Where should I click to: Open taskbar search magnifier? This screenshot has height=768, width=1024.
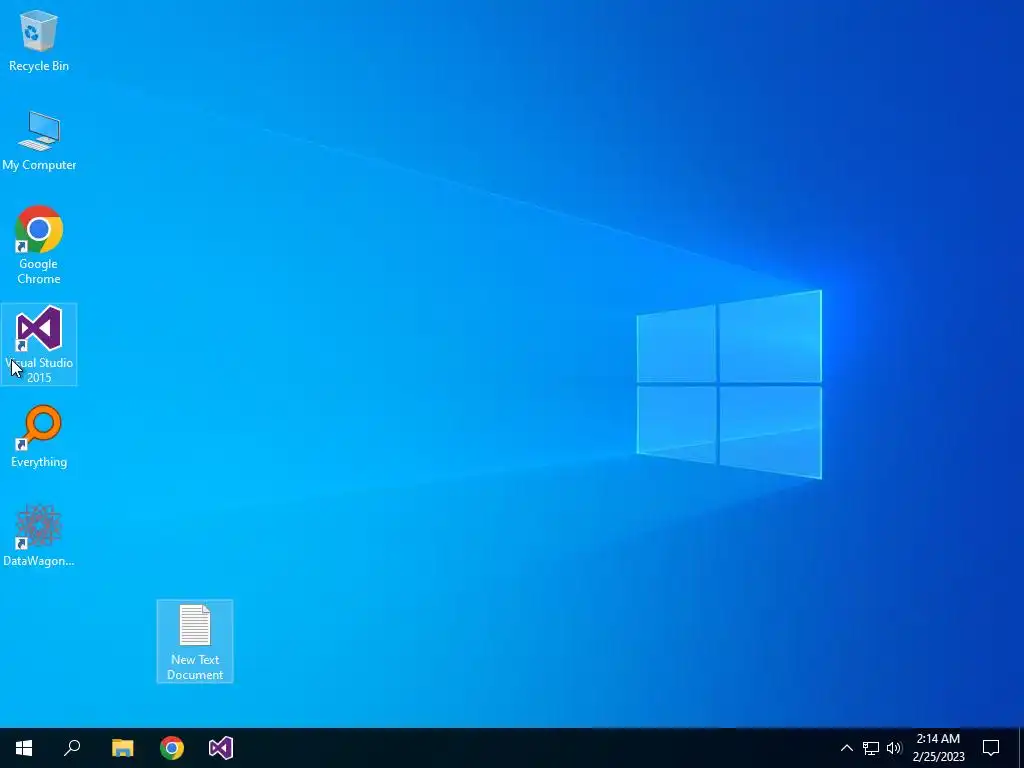point(72,748)
